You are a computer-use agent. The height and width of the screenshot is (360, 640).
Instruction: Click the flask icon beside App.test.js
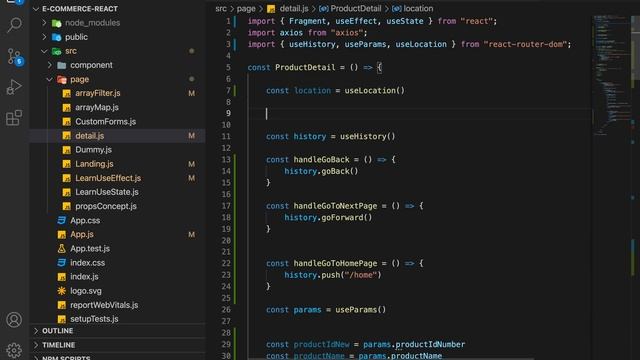[62, 249]
